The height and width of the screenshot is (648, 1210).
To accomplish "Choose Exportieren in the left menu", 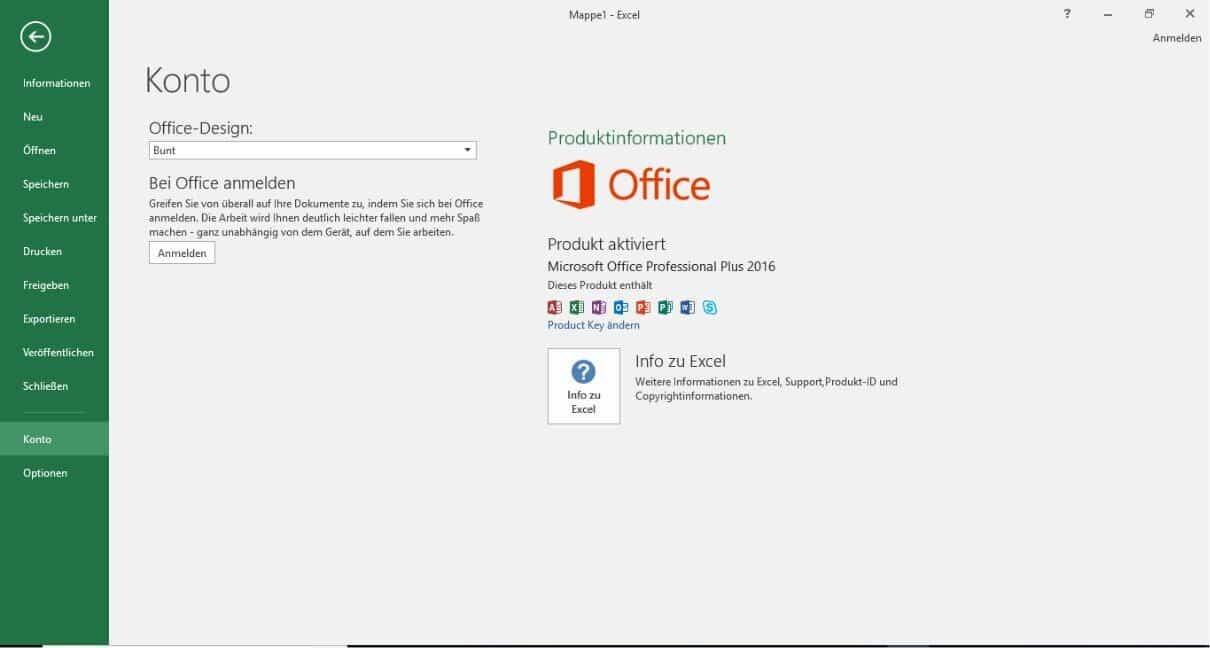I will 48,319.
